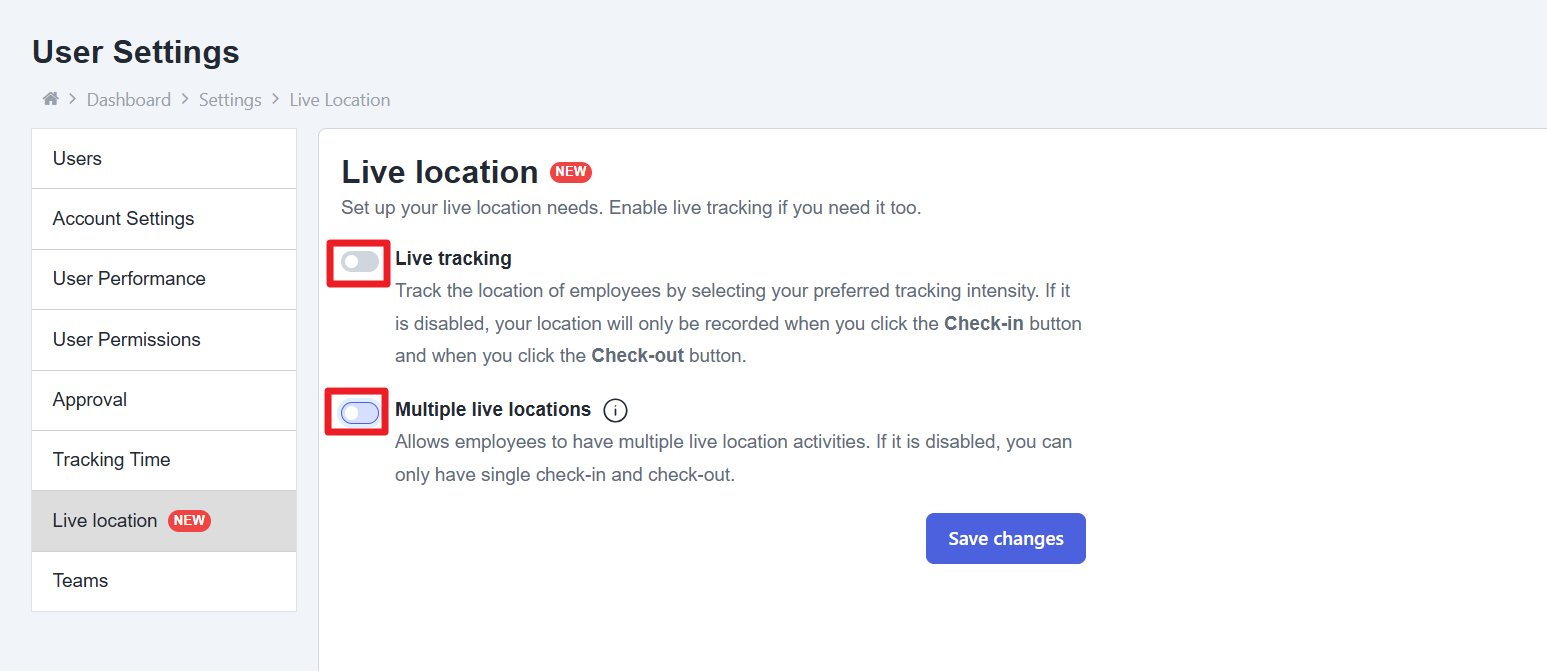The width and height of the screenshot is (1547, 671).
Task: Open the Users section in the sidebar
Action: click(x=78, y=159)
